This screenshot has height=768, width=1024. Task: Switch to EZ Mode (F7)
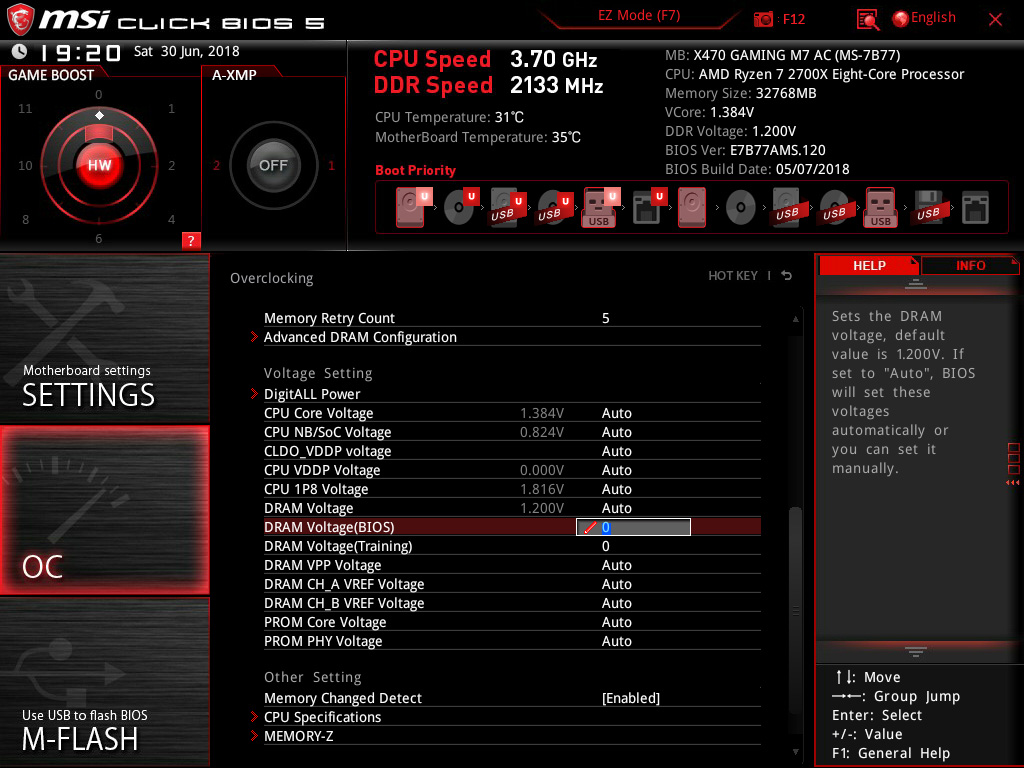639,15
